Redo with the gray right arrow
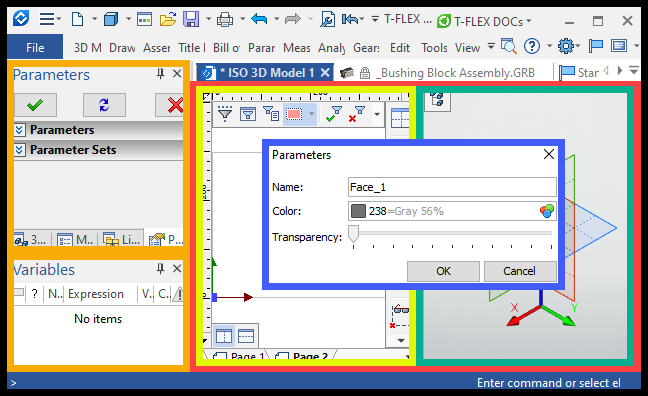Screen dimensions: 648x396 click(x=293, y=19)
